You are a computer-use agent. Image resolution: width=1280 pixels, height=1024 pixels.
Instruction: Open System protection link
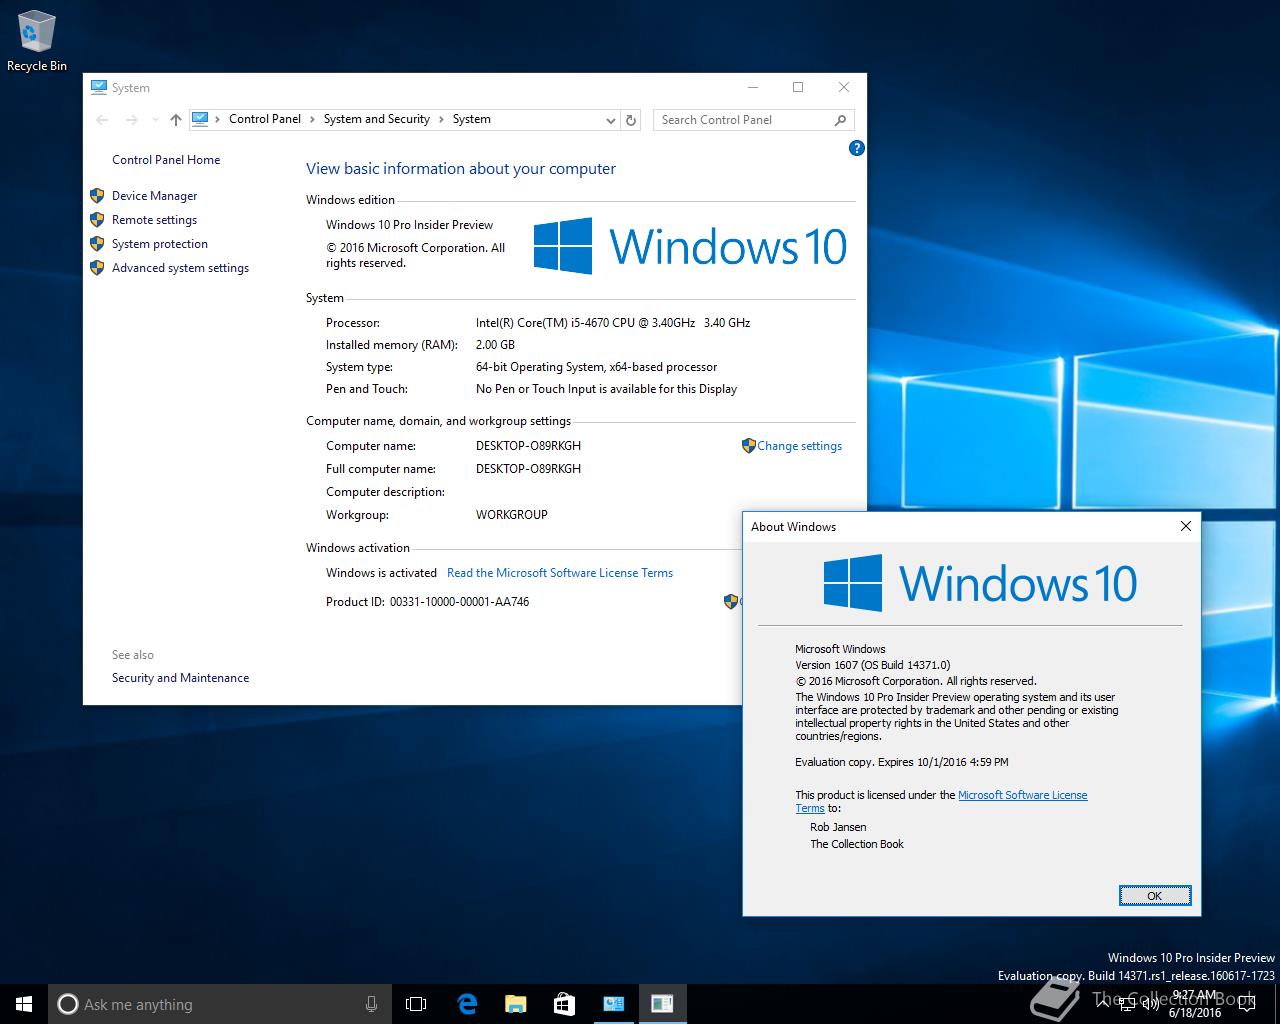click(160, 244)
